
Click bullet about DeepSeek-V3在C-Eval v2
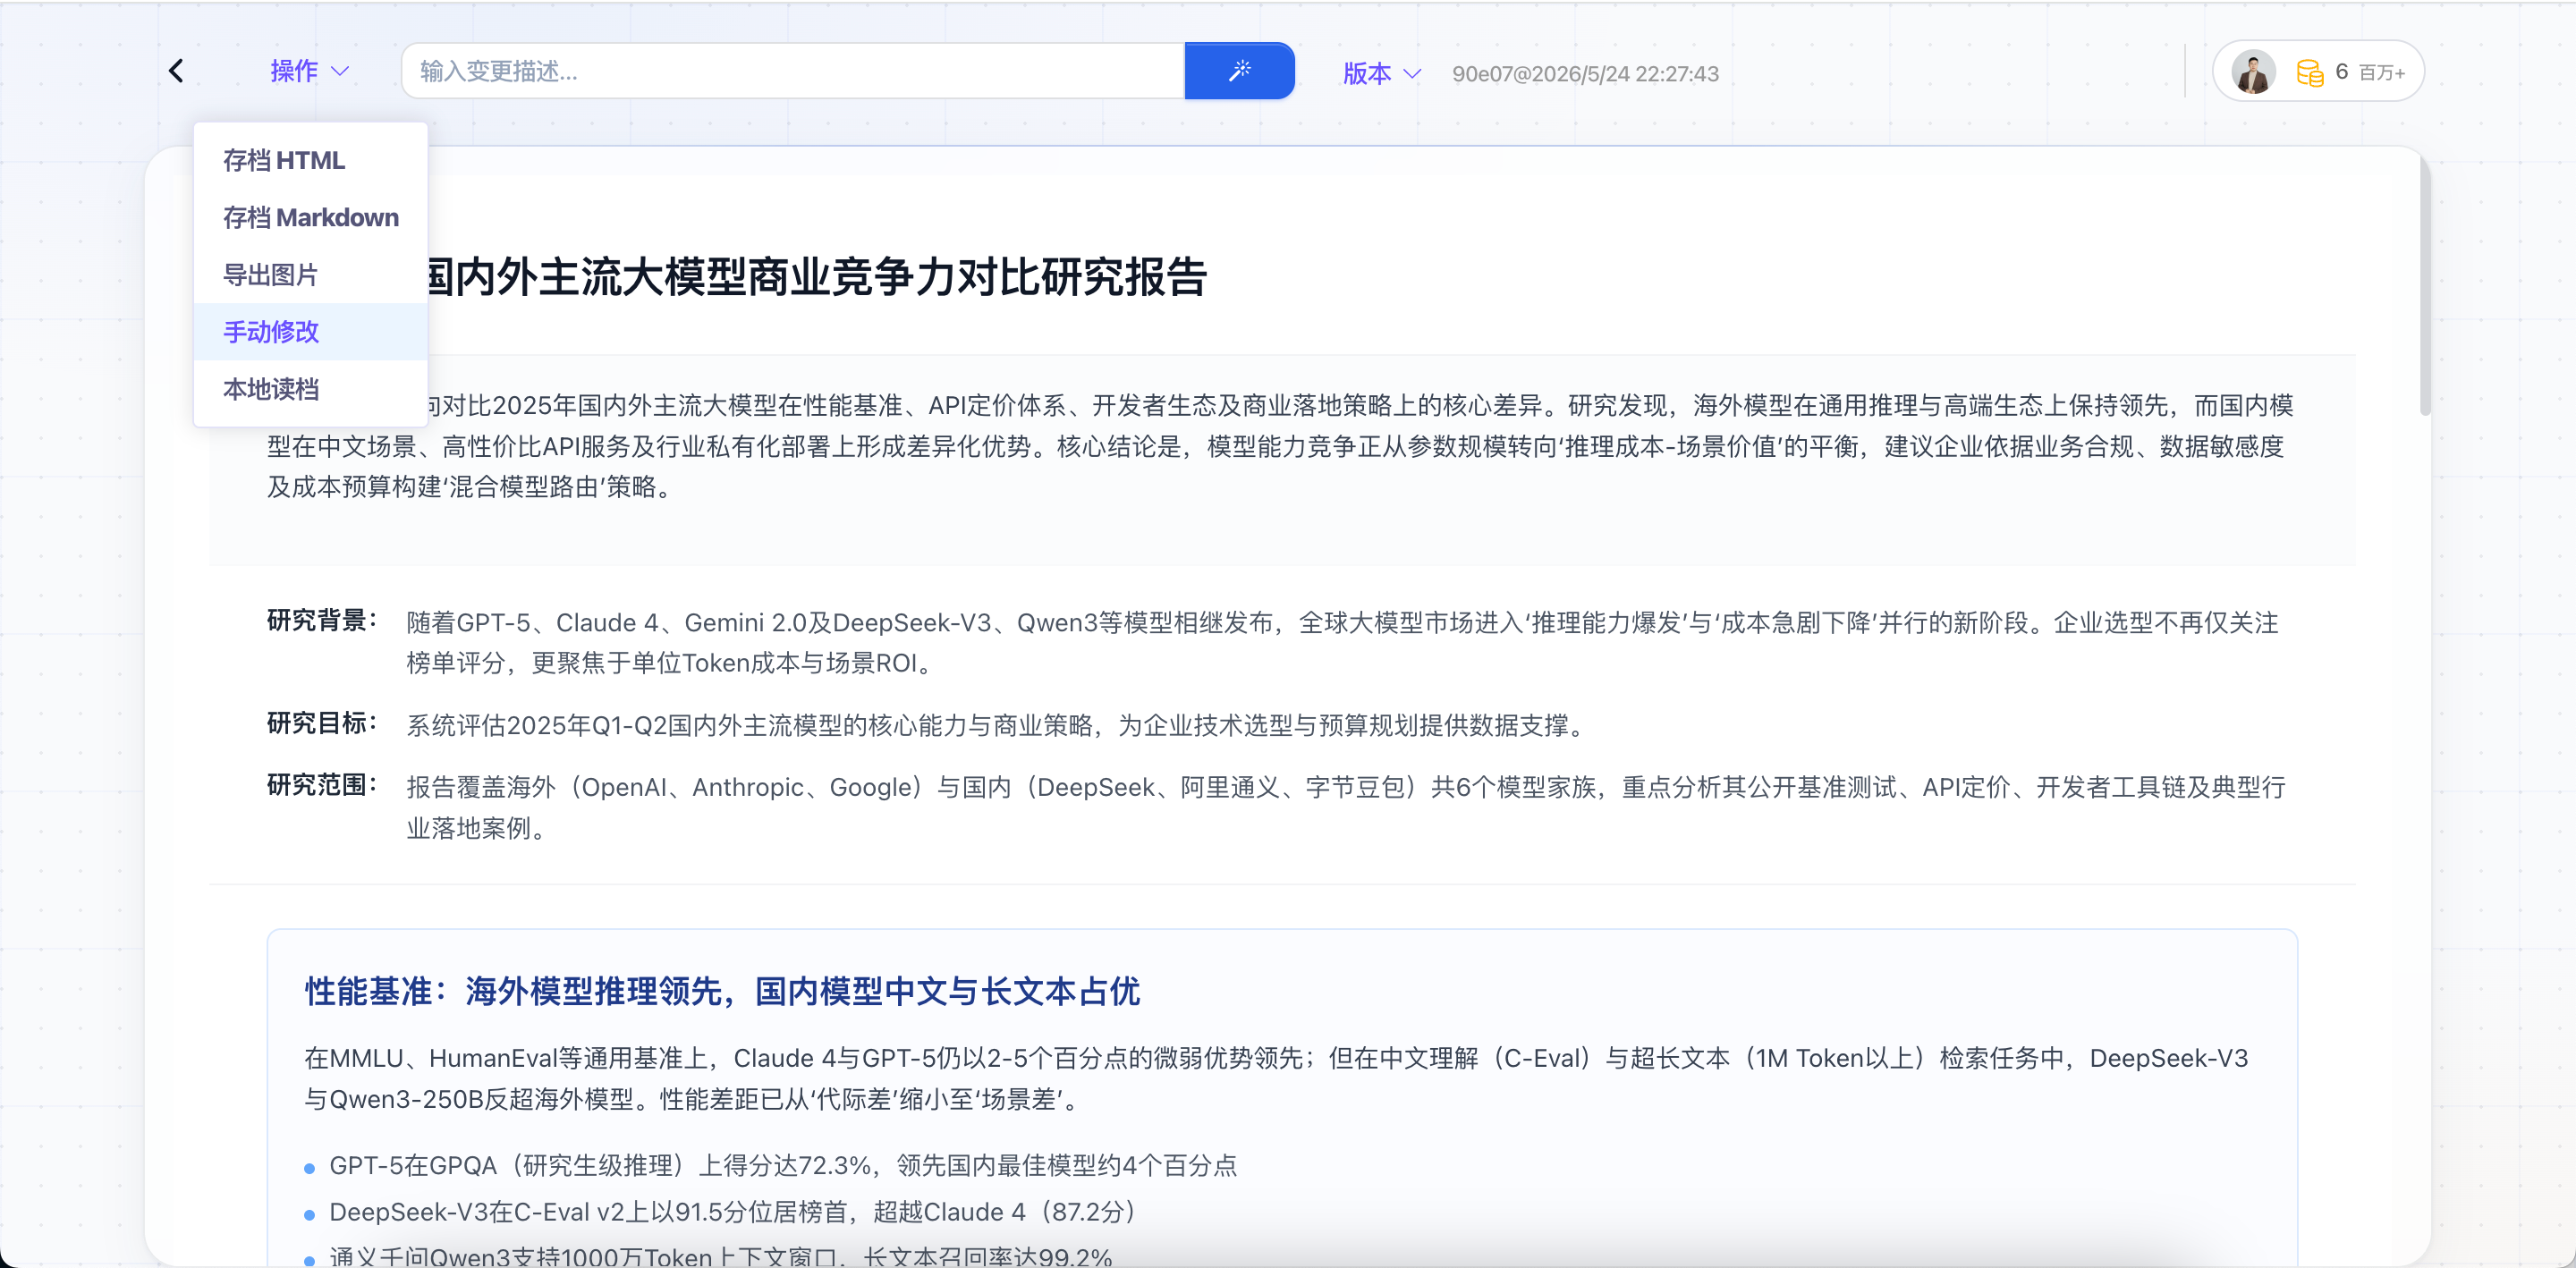733,1212
